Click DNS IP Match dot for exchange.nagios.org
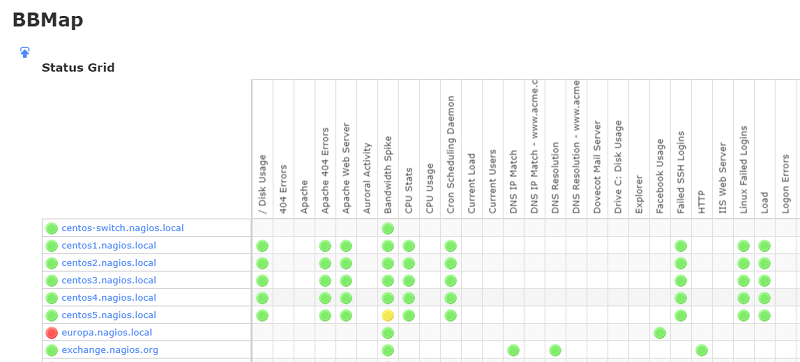 click(x=513, y=350)
